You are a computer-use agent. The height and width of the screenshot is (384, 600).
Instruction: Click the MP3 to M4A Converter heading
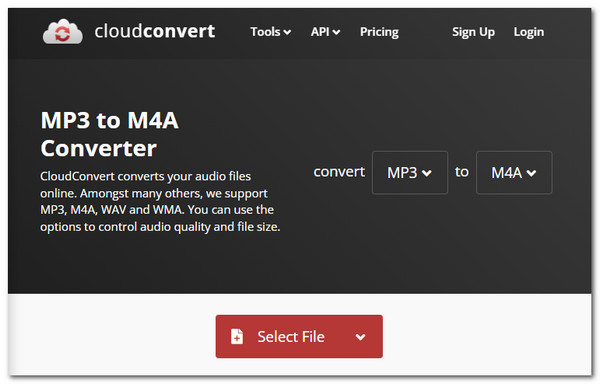click(109, 134)
